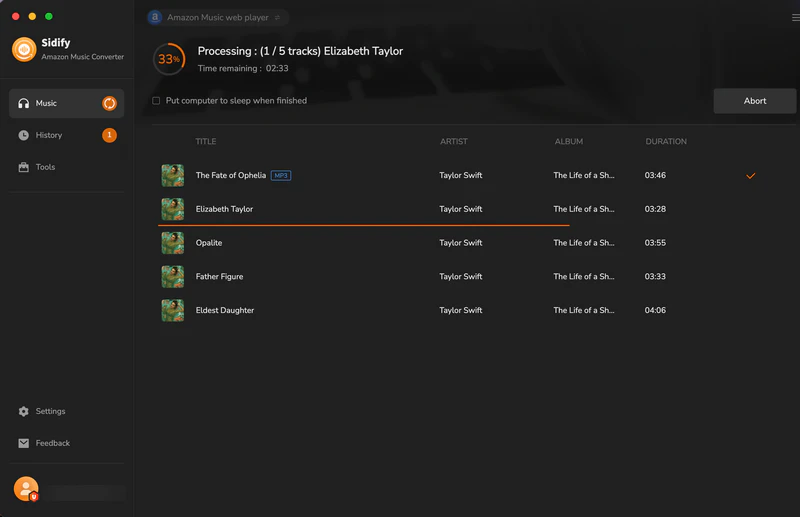Enable Put computer to sleep when finished
This screenshot has height=517, width=800.
pyautogui.click(x=156, y=101)
